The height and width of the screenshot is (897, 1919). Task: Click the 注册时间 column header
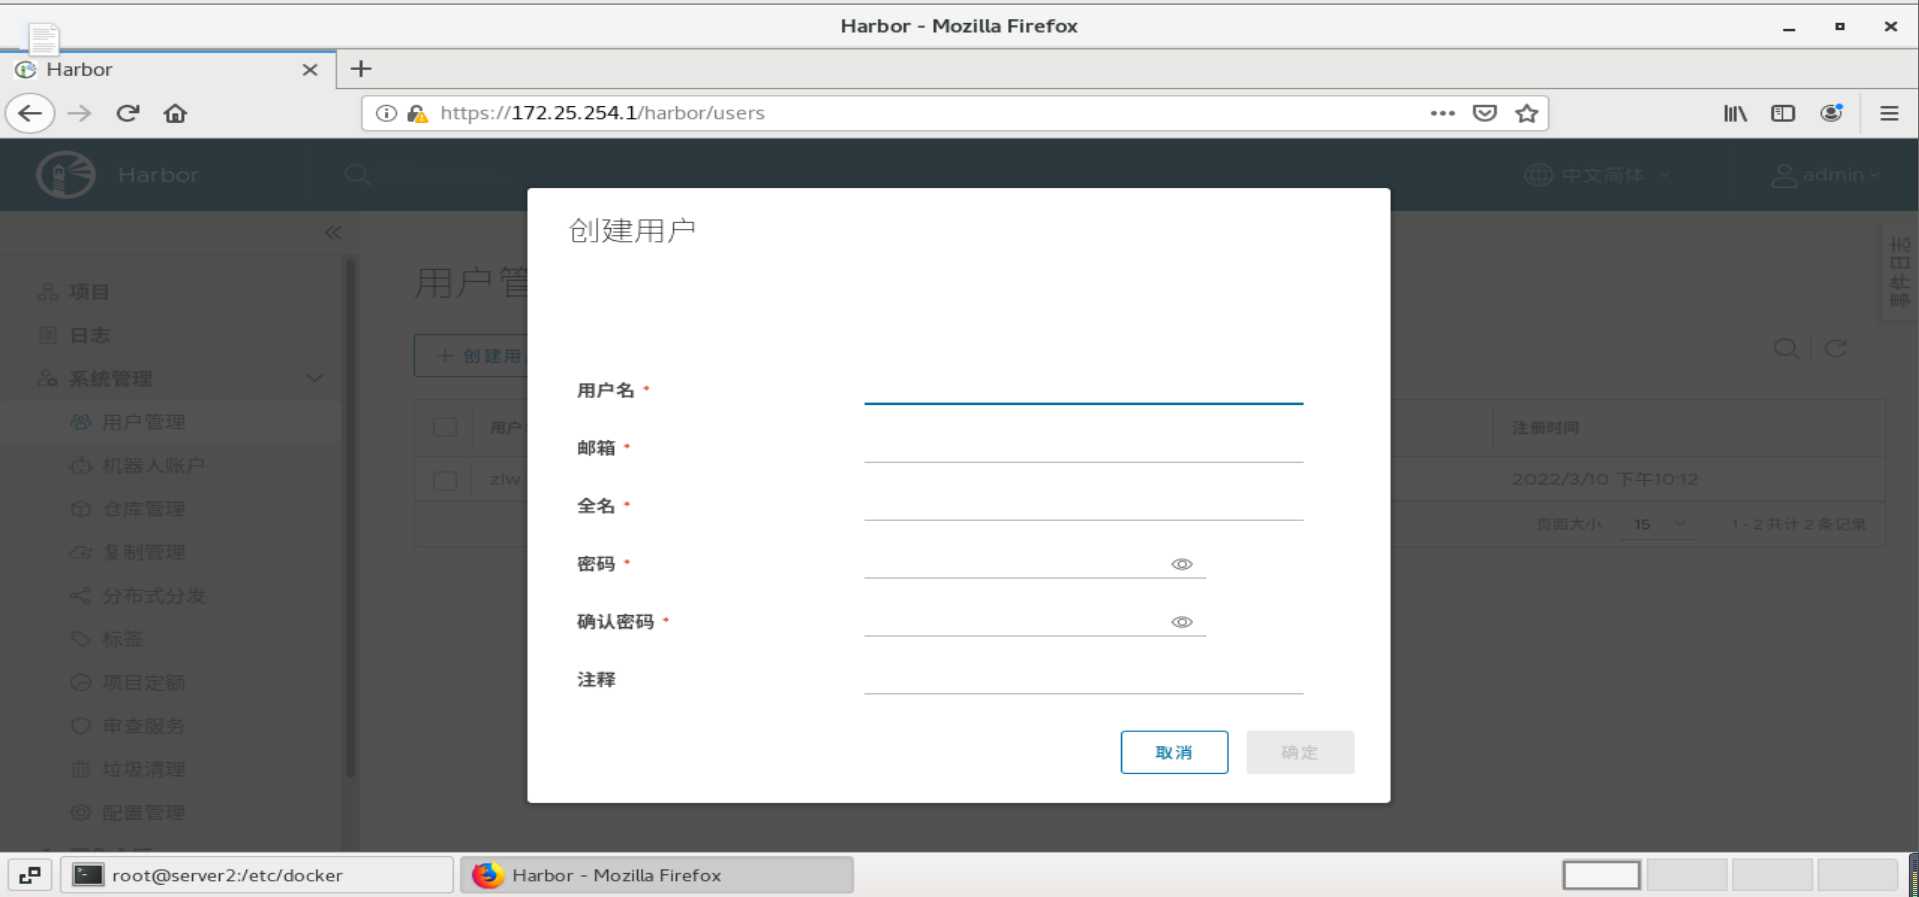pyautogui.click(x=1545, y=428)
